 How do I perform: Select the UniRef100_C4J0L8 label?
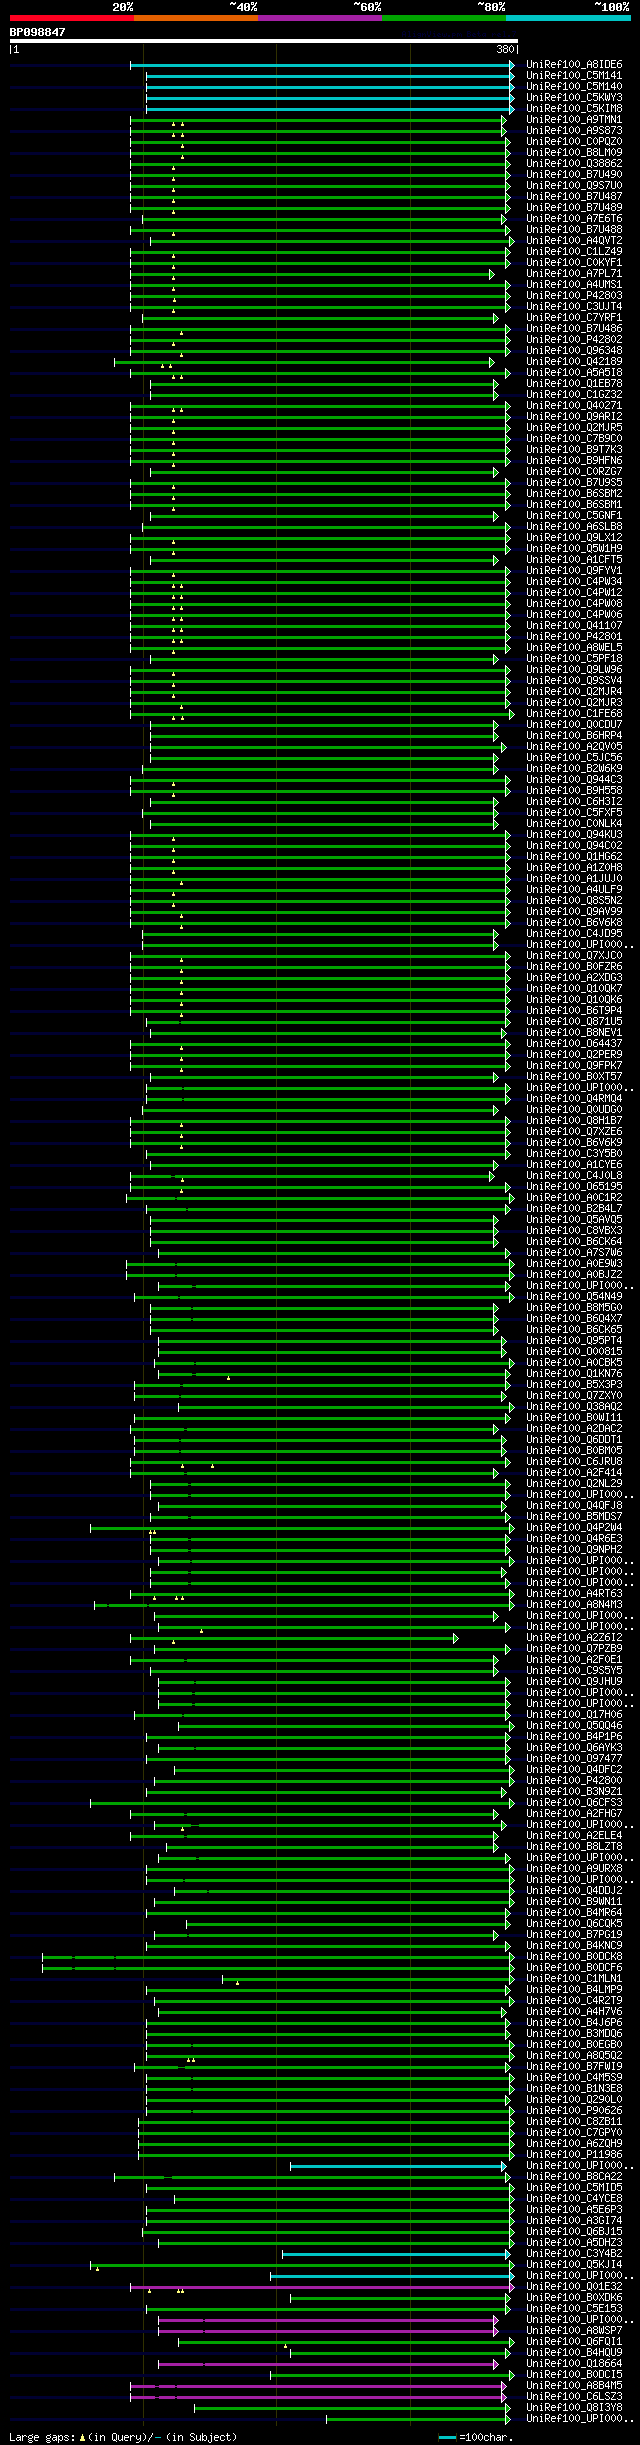click(x=574, y=1176)
